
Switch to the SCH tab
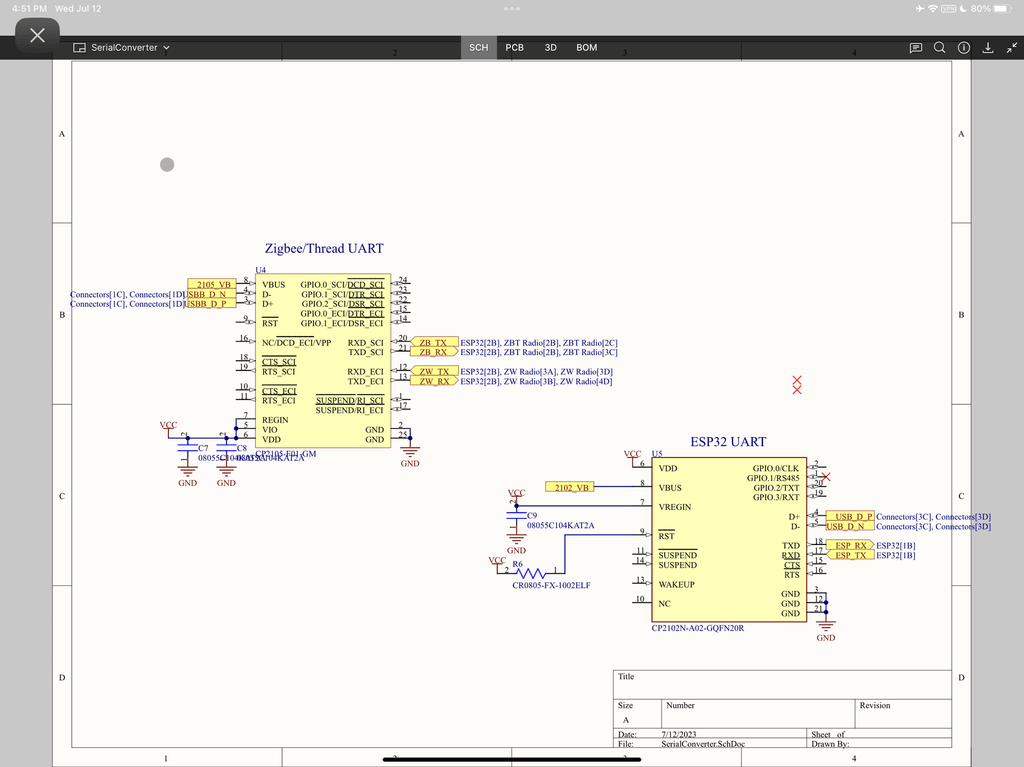coord(479,48)
